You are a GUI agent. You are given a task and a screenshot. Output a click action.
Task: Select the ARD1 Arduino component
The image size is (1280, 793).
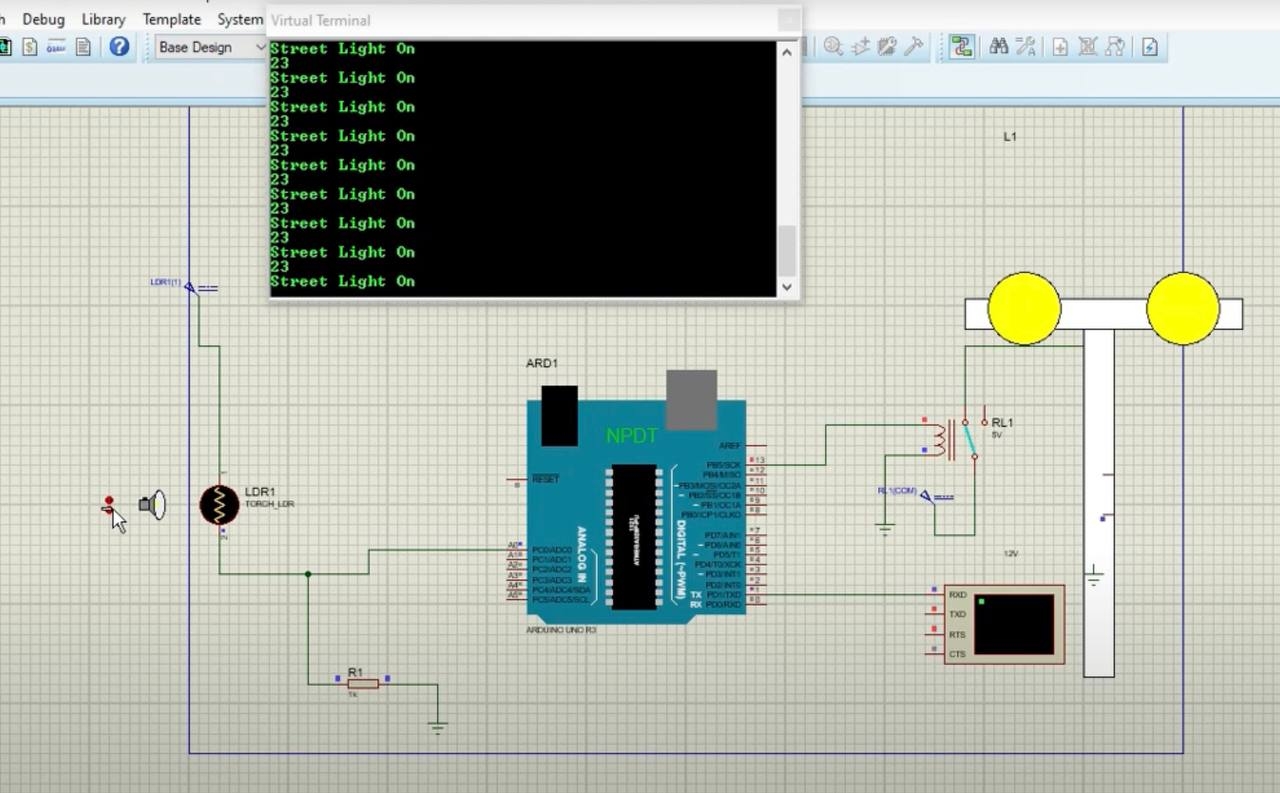[635, 500]
